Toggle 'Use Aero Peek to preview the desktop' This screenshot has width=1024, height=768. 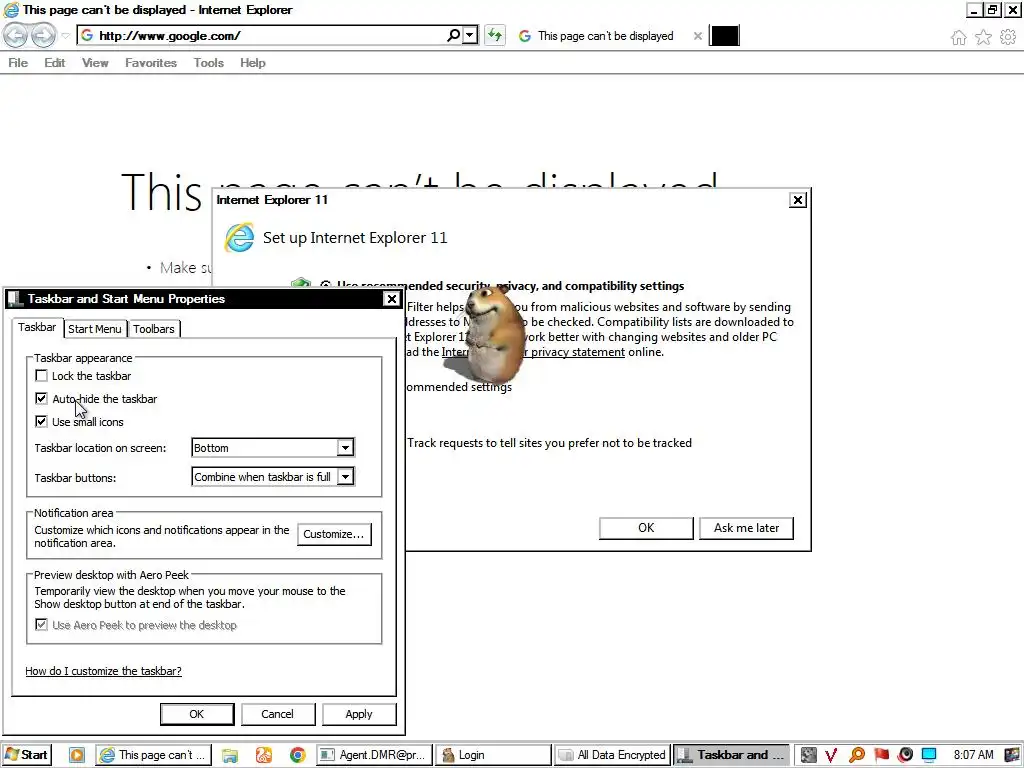point(41,624)
